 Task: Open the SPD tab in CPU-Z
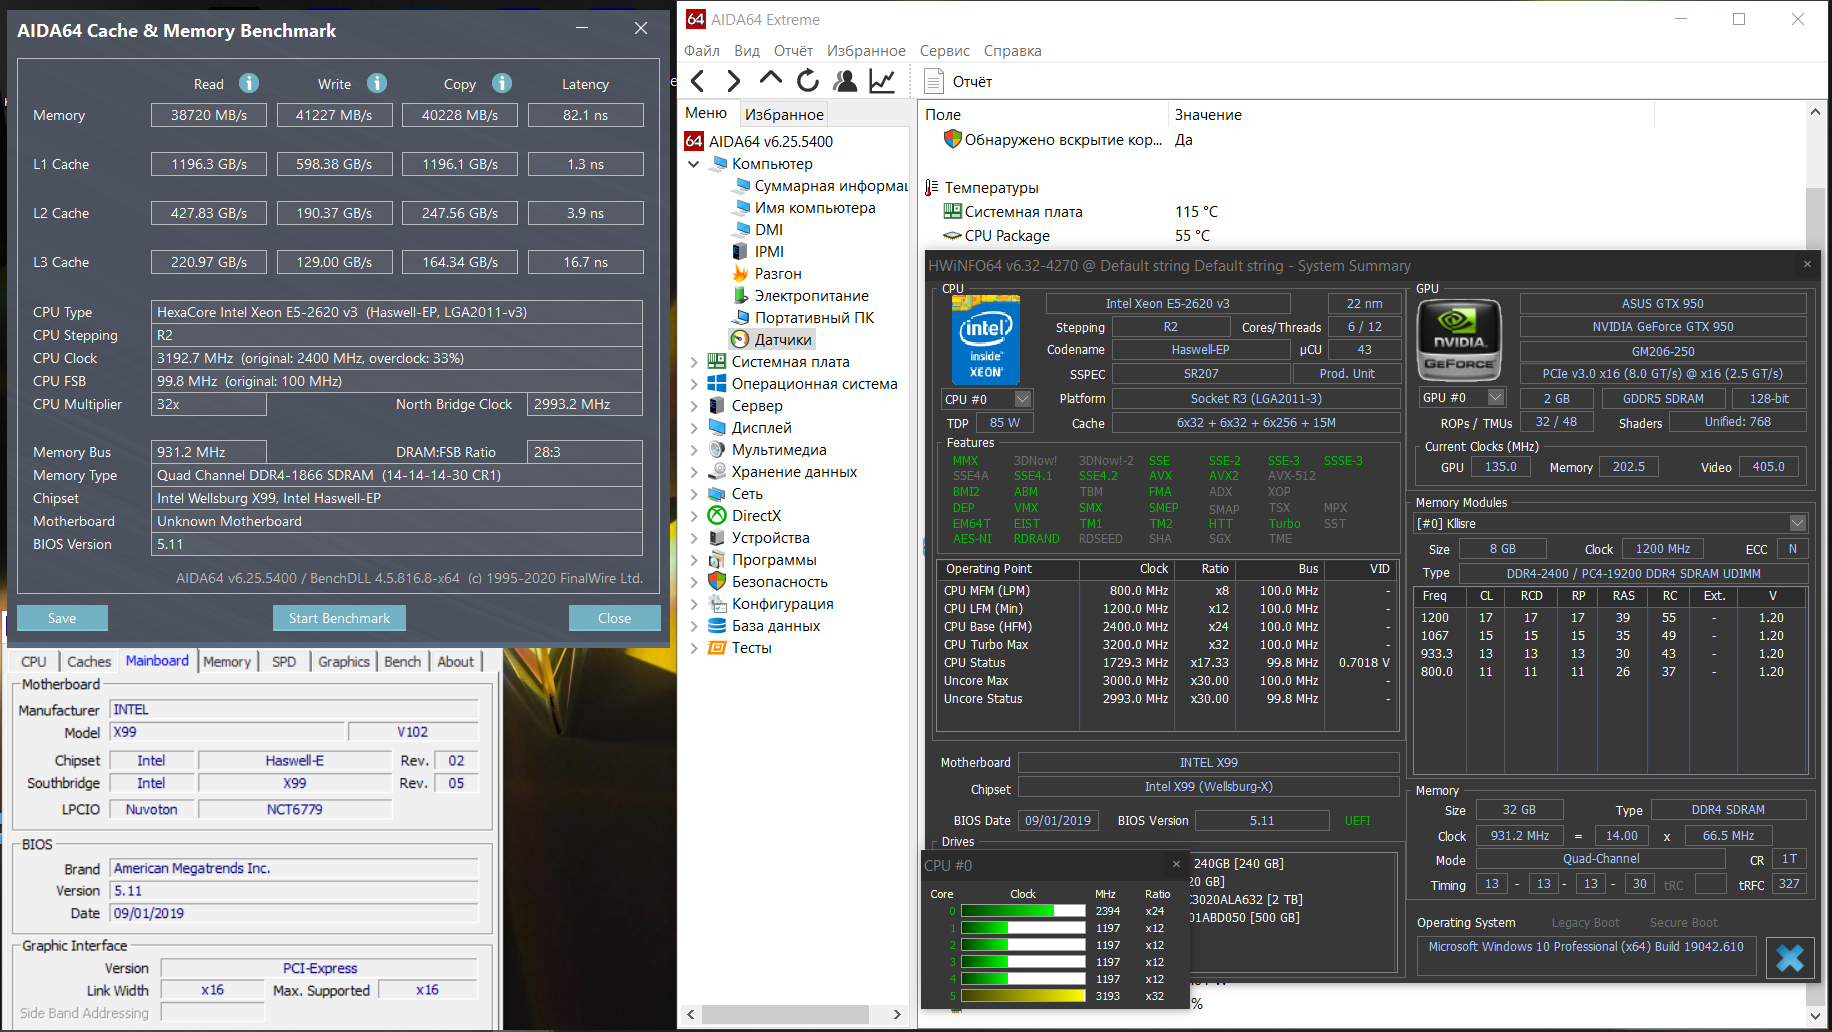pos(284,662)
